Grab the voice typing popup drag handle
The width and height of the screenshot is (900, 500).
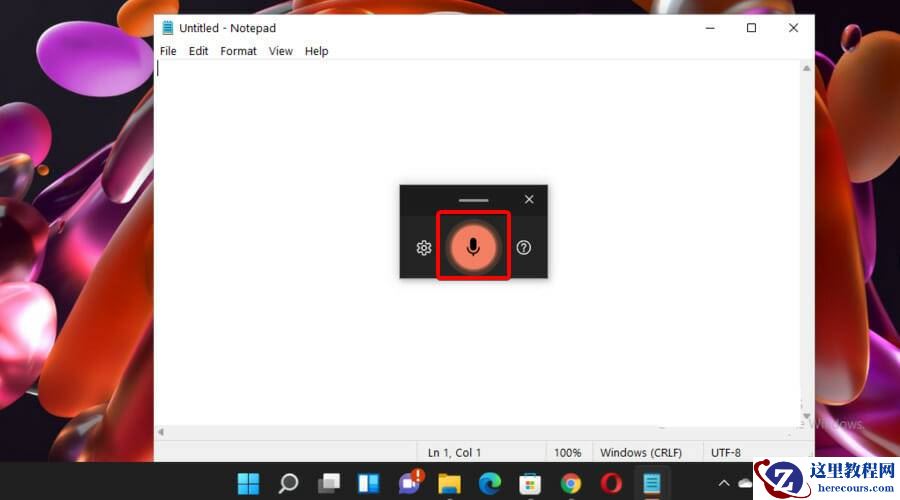[x=474, y=200]
